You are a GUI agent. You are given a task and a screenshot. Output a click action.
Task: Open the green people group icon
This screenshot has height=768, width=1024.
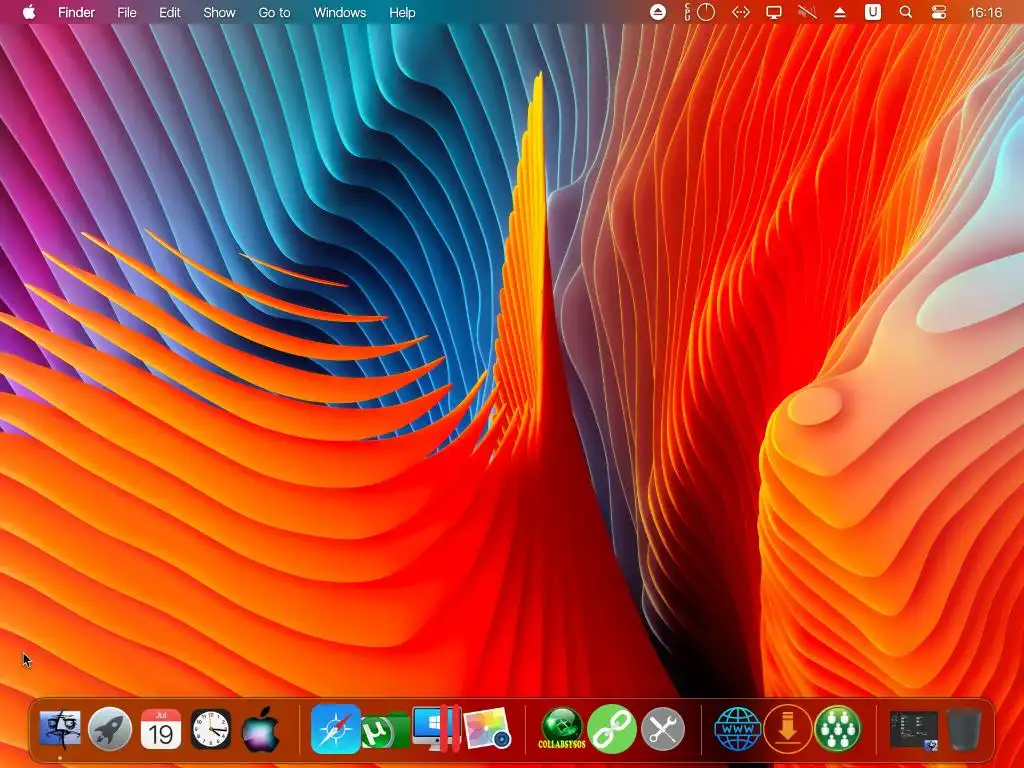pyautogui.click(x=838, y=729)
